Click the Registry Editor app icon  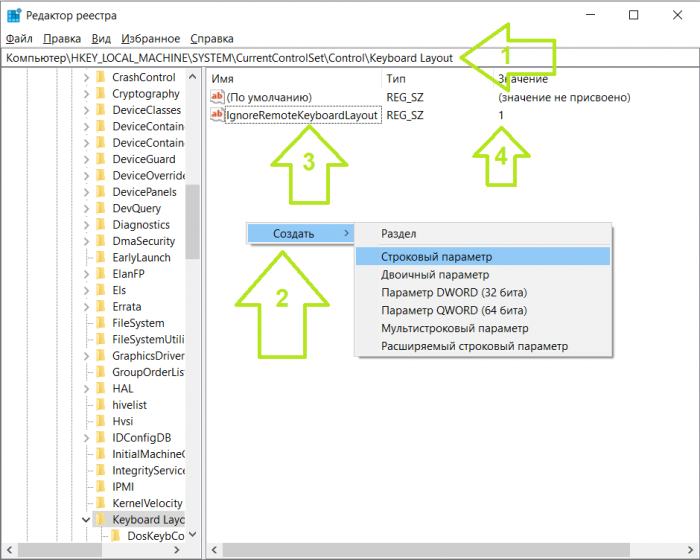tap(14, 15)
